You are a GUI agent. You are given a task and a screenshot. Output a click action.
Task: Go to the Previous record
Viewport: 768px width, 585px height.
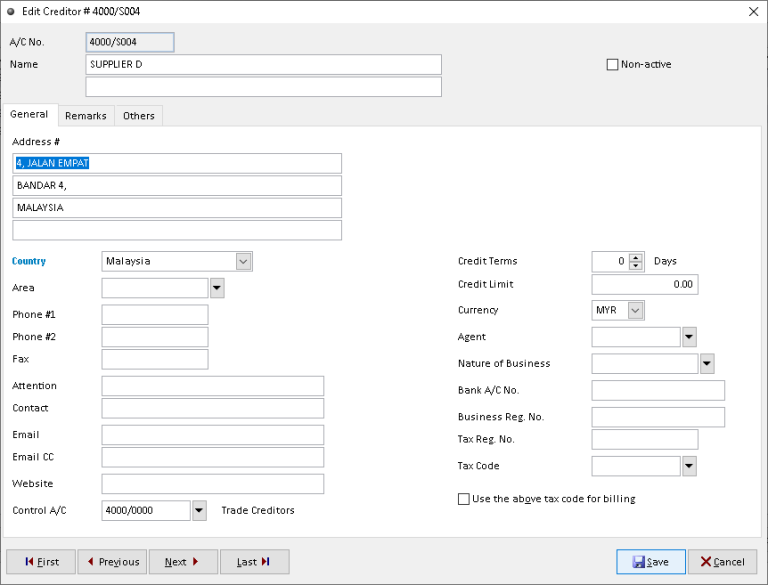coord(112,561)
